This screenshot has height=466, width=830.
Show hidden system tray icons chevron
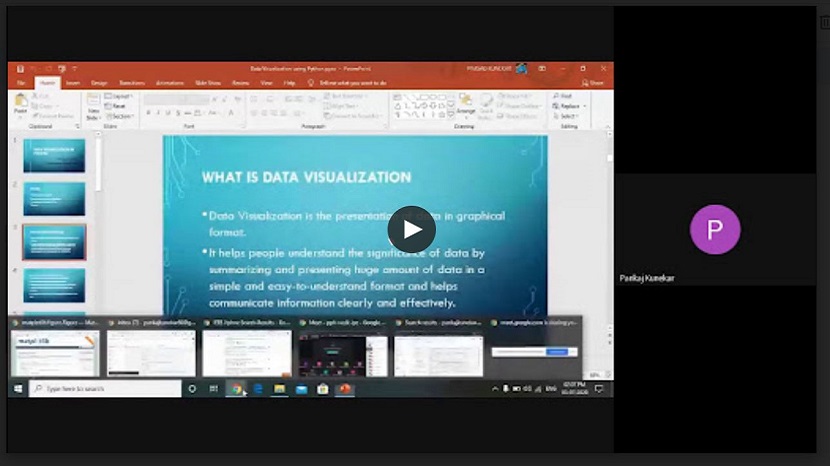[495, 389]
